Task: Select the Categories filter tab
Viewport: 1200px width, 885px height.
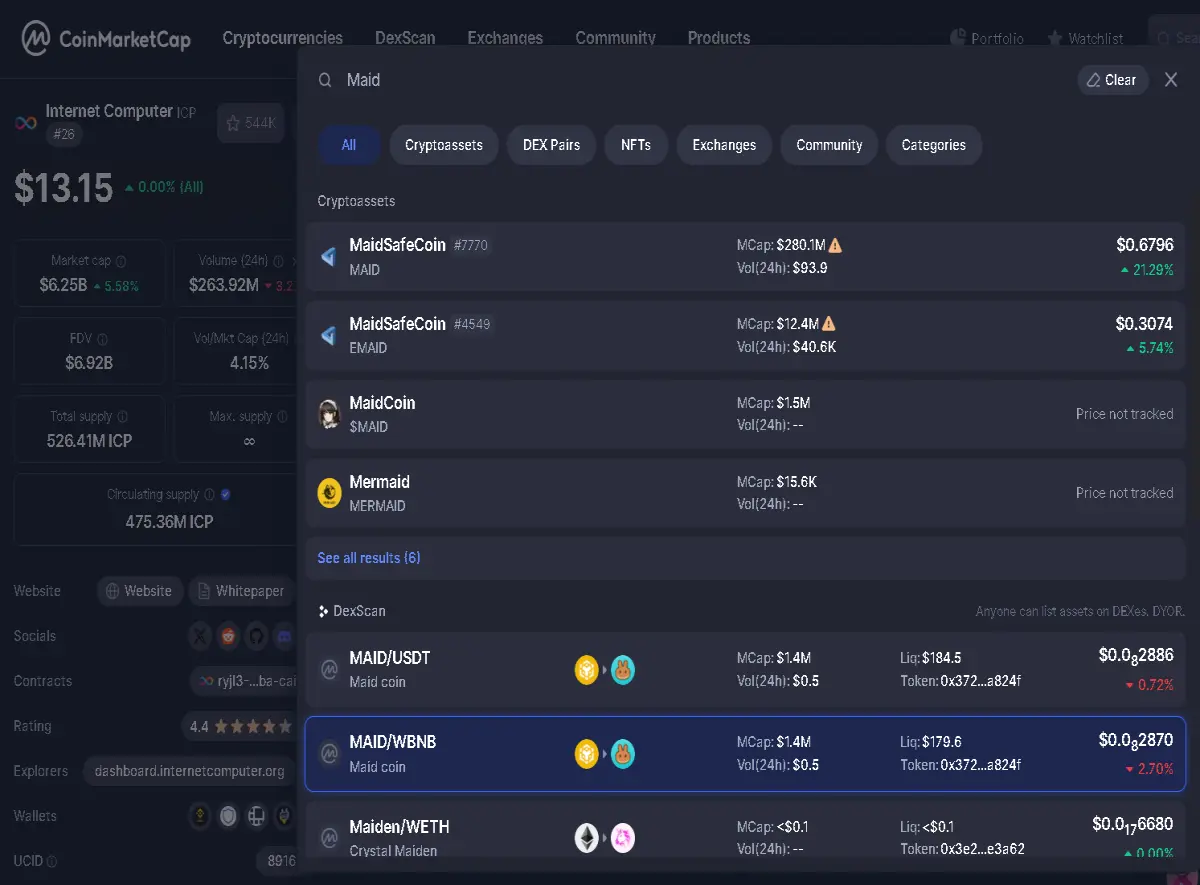Action: click(934, 145)
